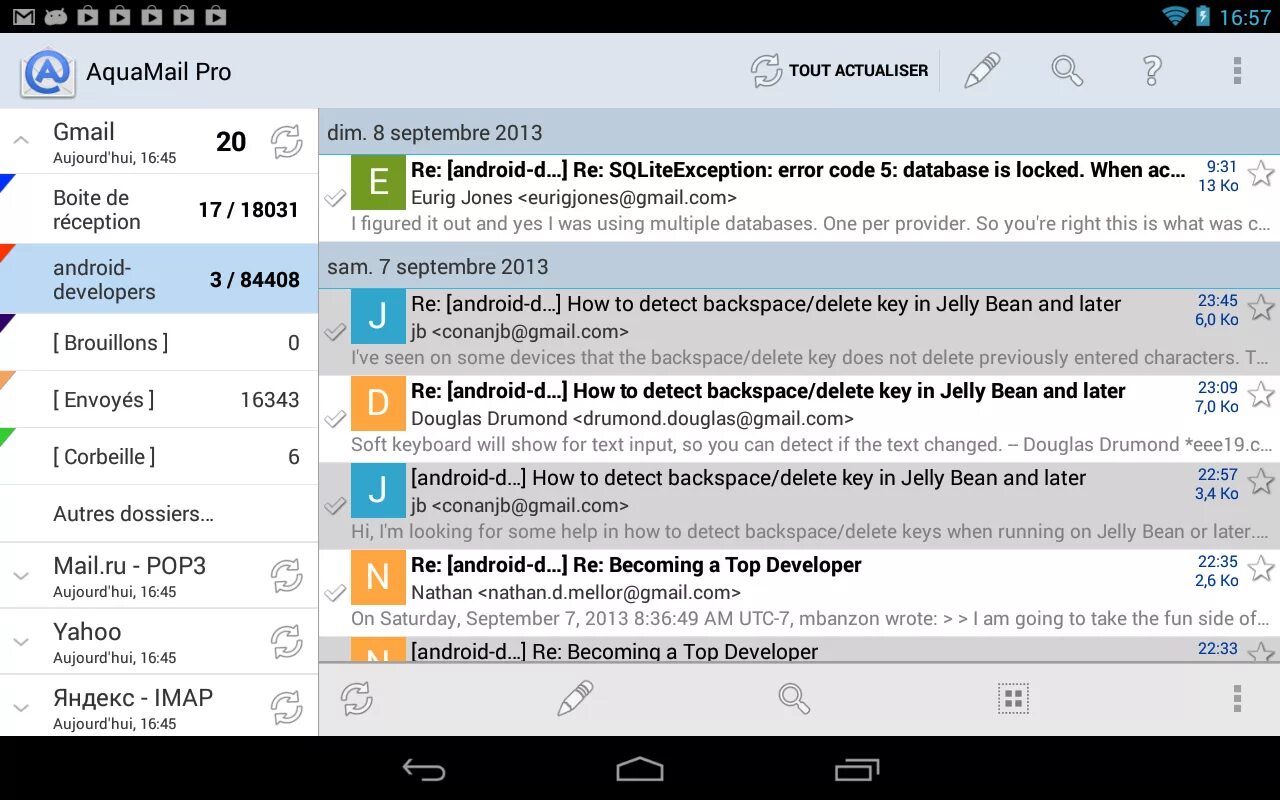Viewport: 1280px width, 800px height.
Task: Open the AquaMail Pro app logo
Action: 47,72
